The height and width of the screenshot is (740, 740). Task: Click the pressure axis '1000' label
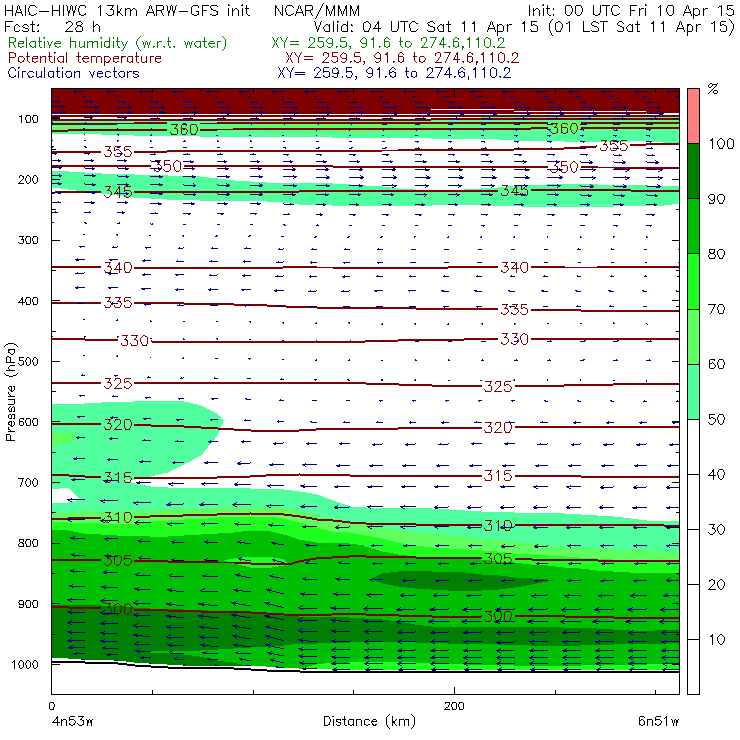25,664
